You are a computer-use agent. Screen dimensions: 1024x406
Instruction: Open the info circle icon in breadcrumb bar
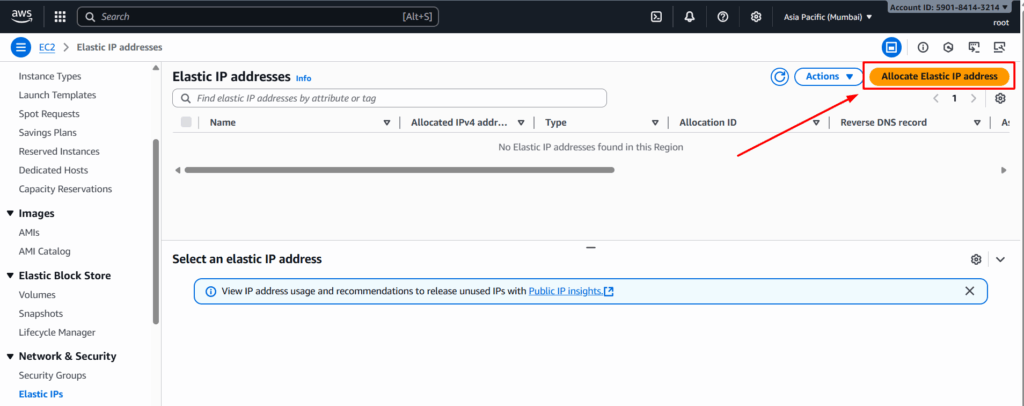(923, 47)
